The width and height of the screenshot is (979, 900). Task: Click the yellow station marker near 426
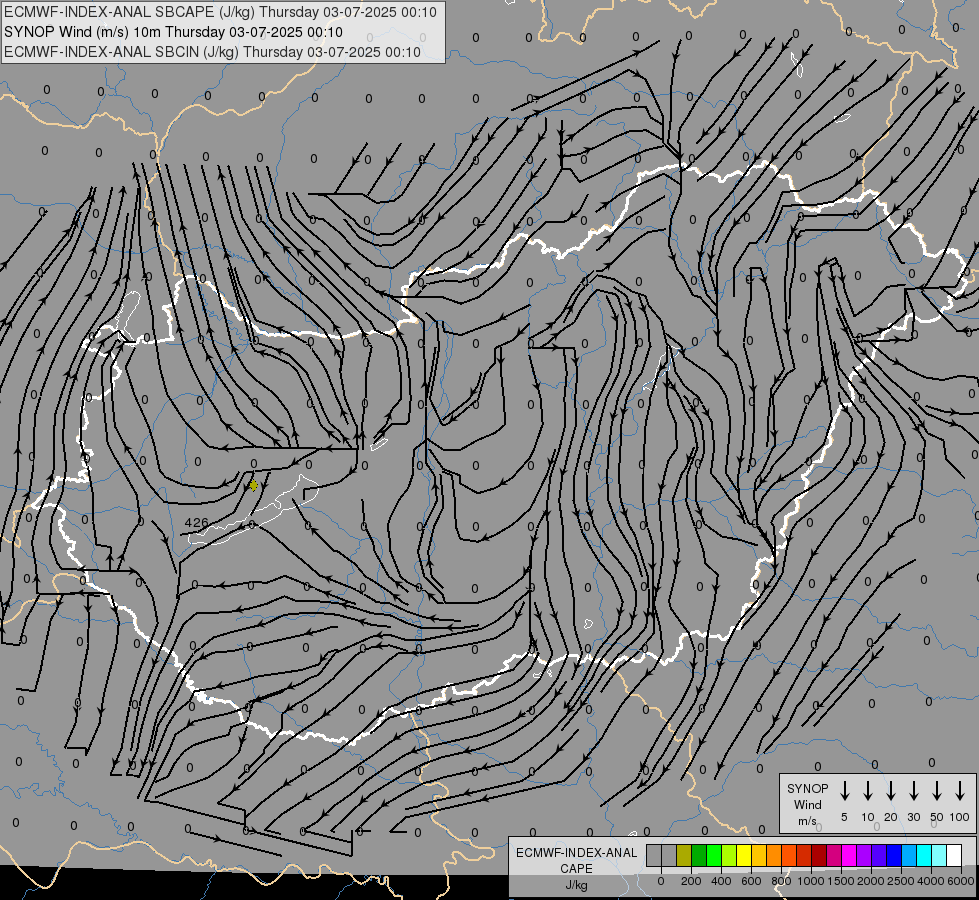tap(253, 485)
